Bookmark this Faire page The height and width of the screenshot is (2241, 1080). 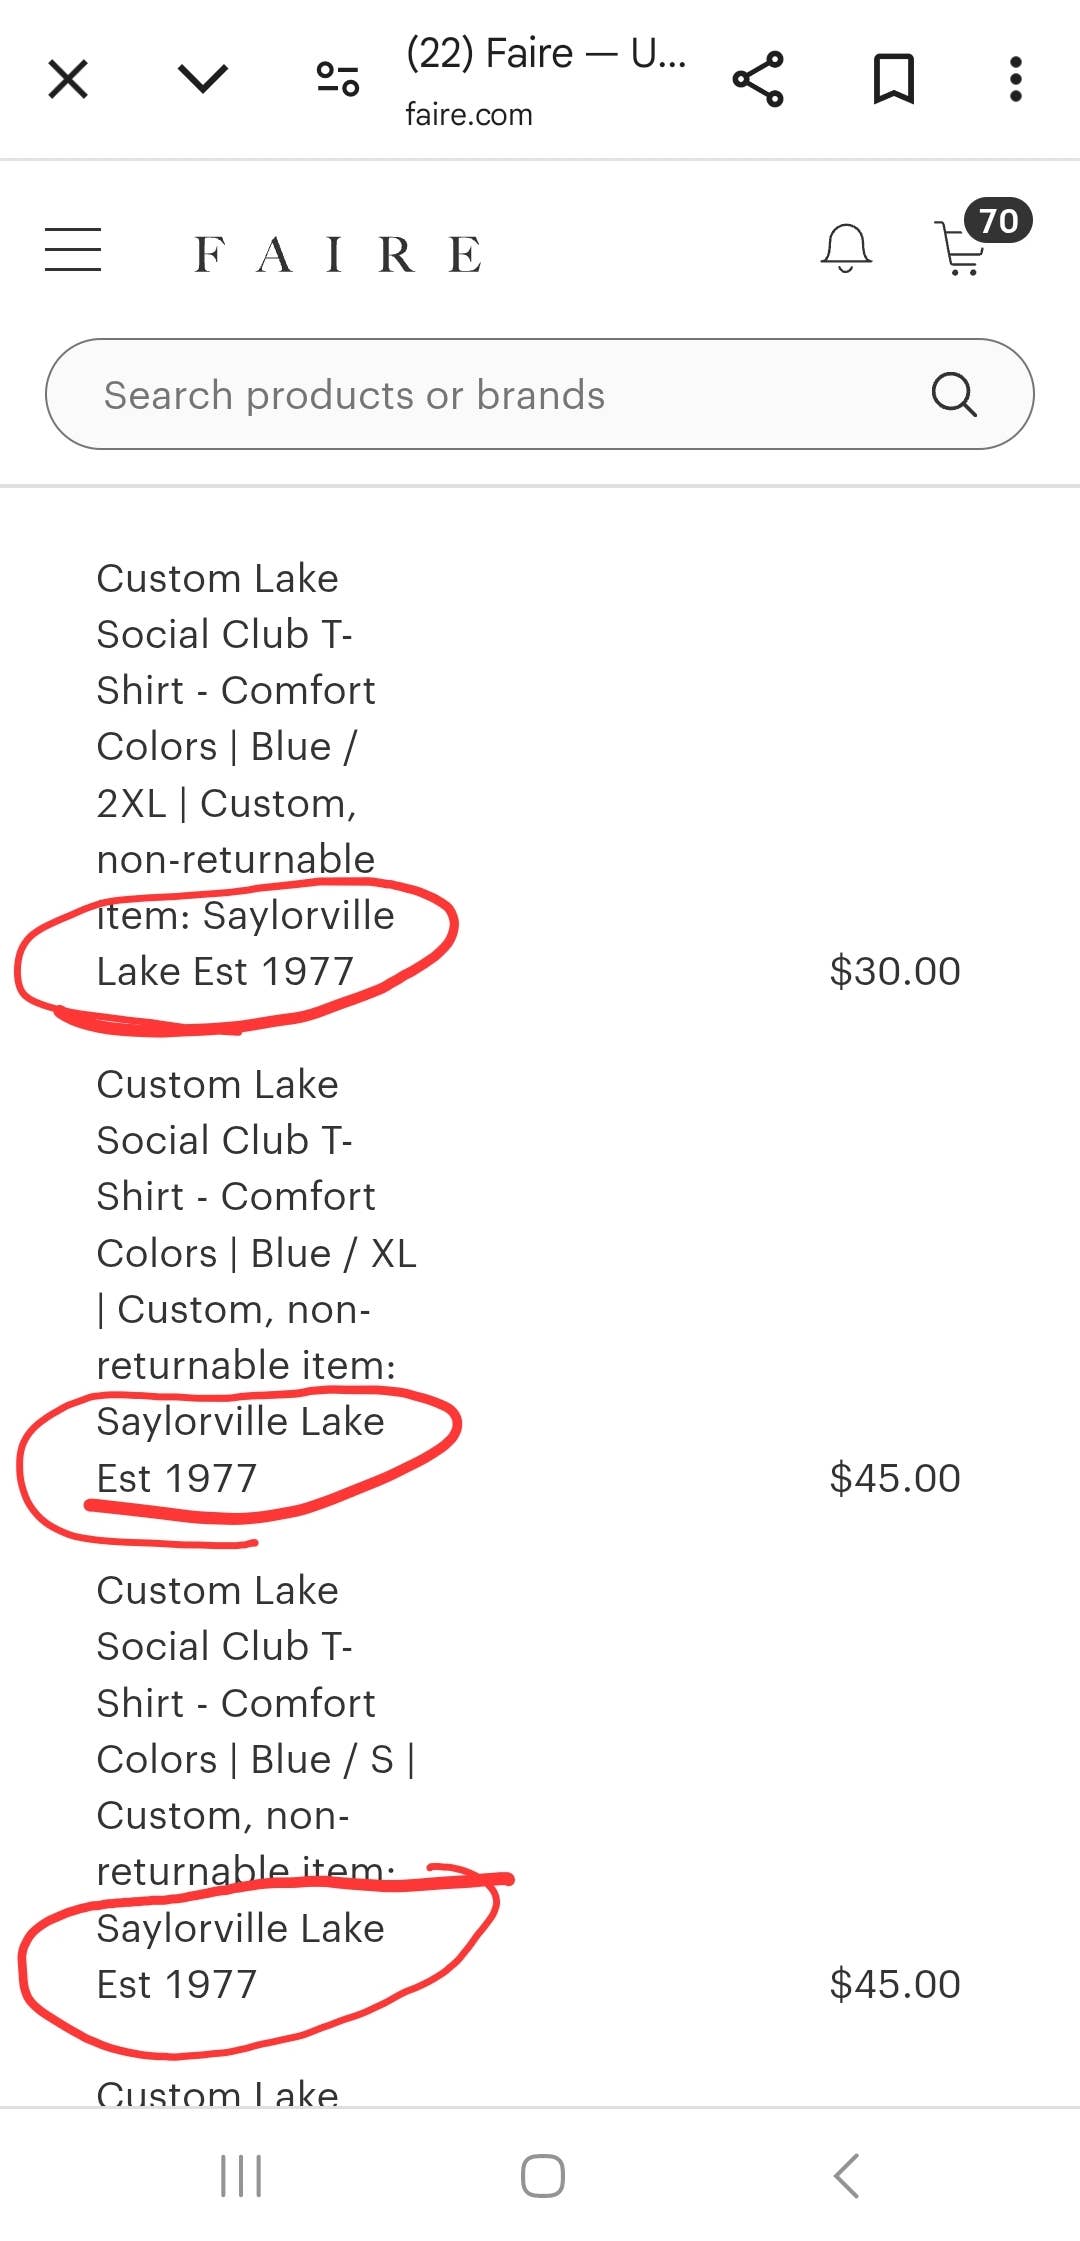pyautogui.click(x=893, y=79)
